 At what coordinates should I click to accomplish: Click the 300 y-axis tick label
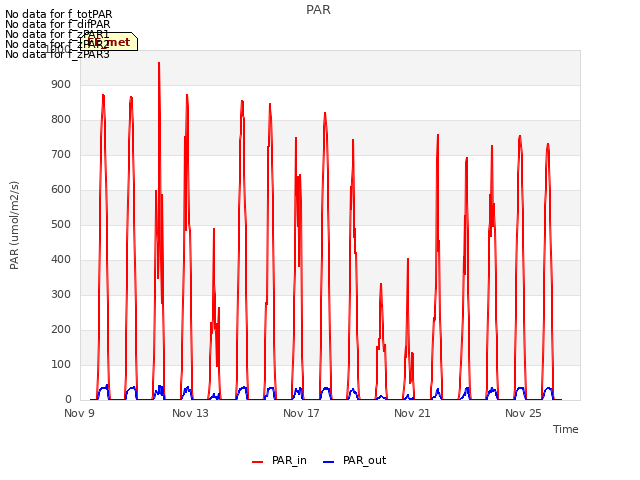coord(61,295)
